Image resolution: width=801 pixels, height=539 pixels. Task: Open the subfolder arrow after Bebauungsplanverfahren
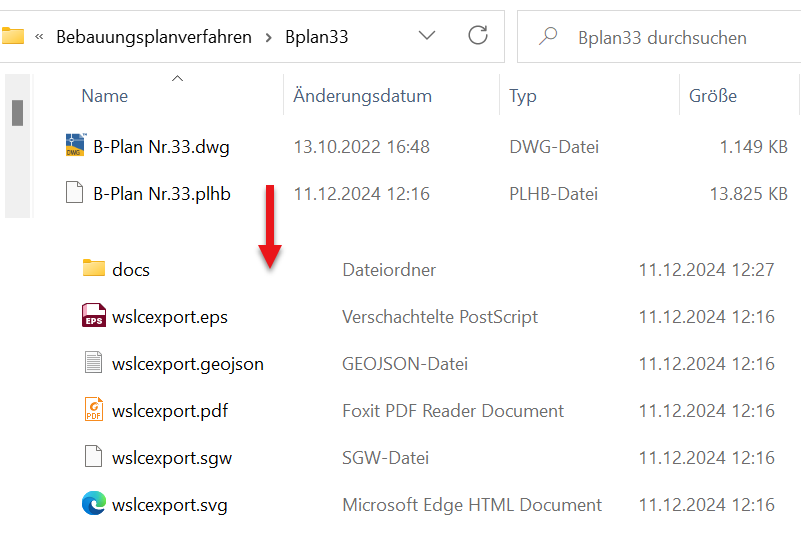(x=269, y=37)
